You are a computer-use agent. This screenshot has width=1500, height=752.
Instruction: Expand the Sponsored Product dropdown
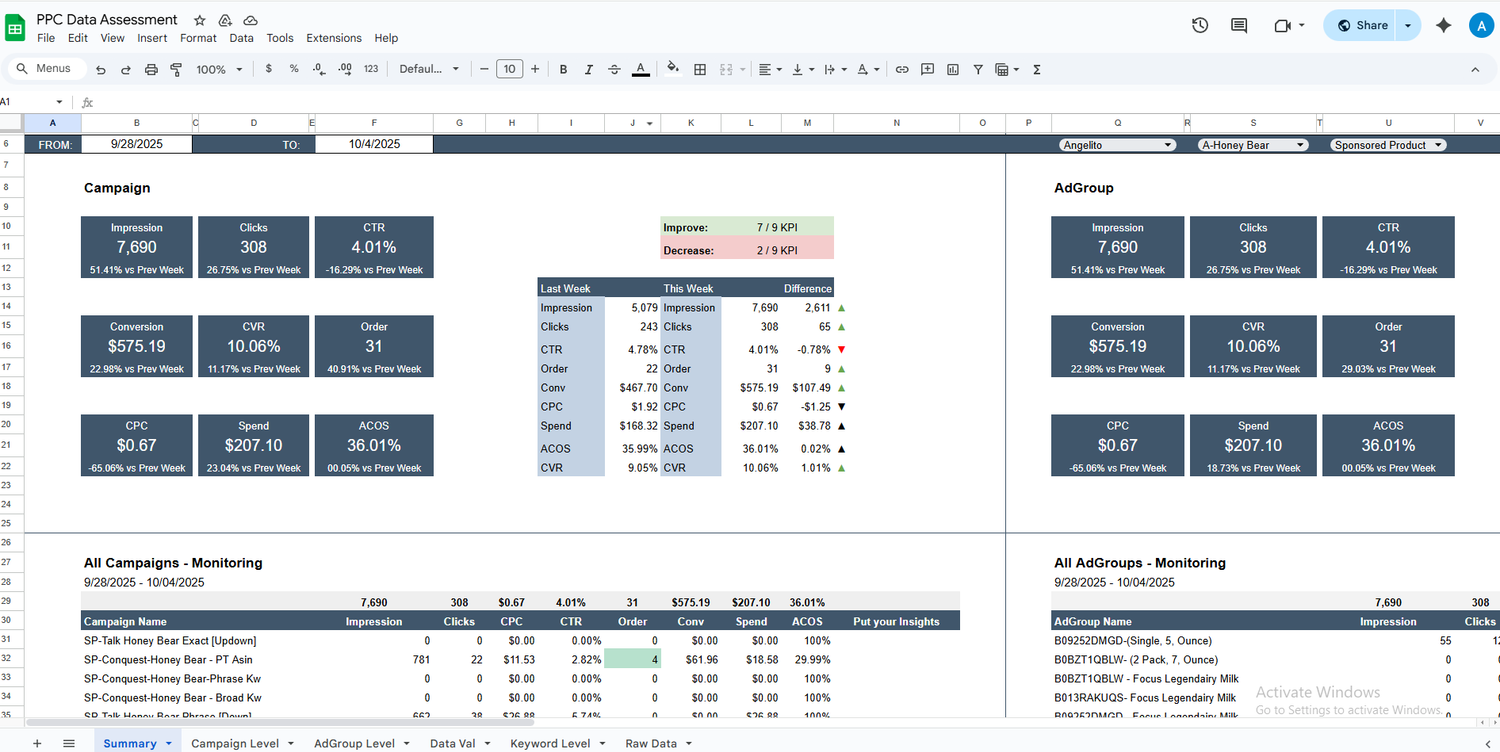point(1389,145)
